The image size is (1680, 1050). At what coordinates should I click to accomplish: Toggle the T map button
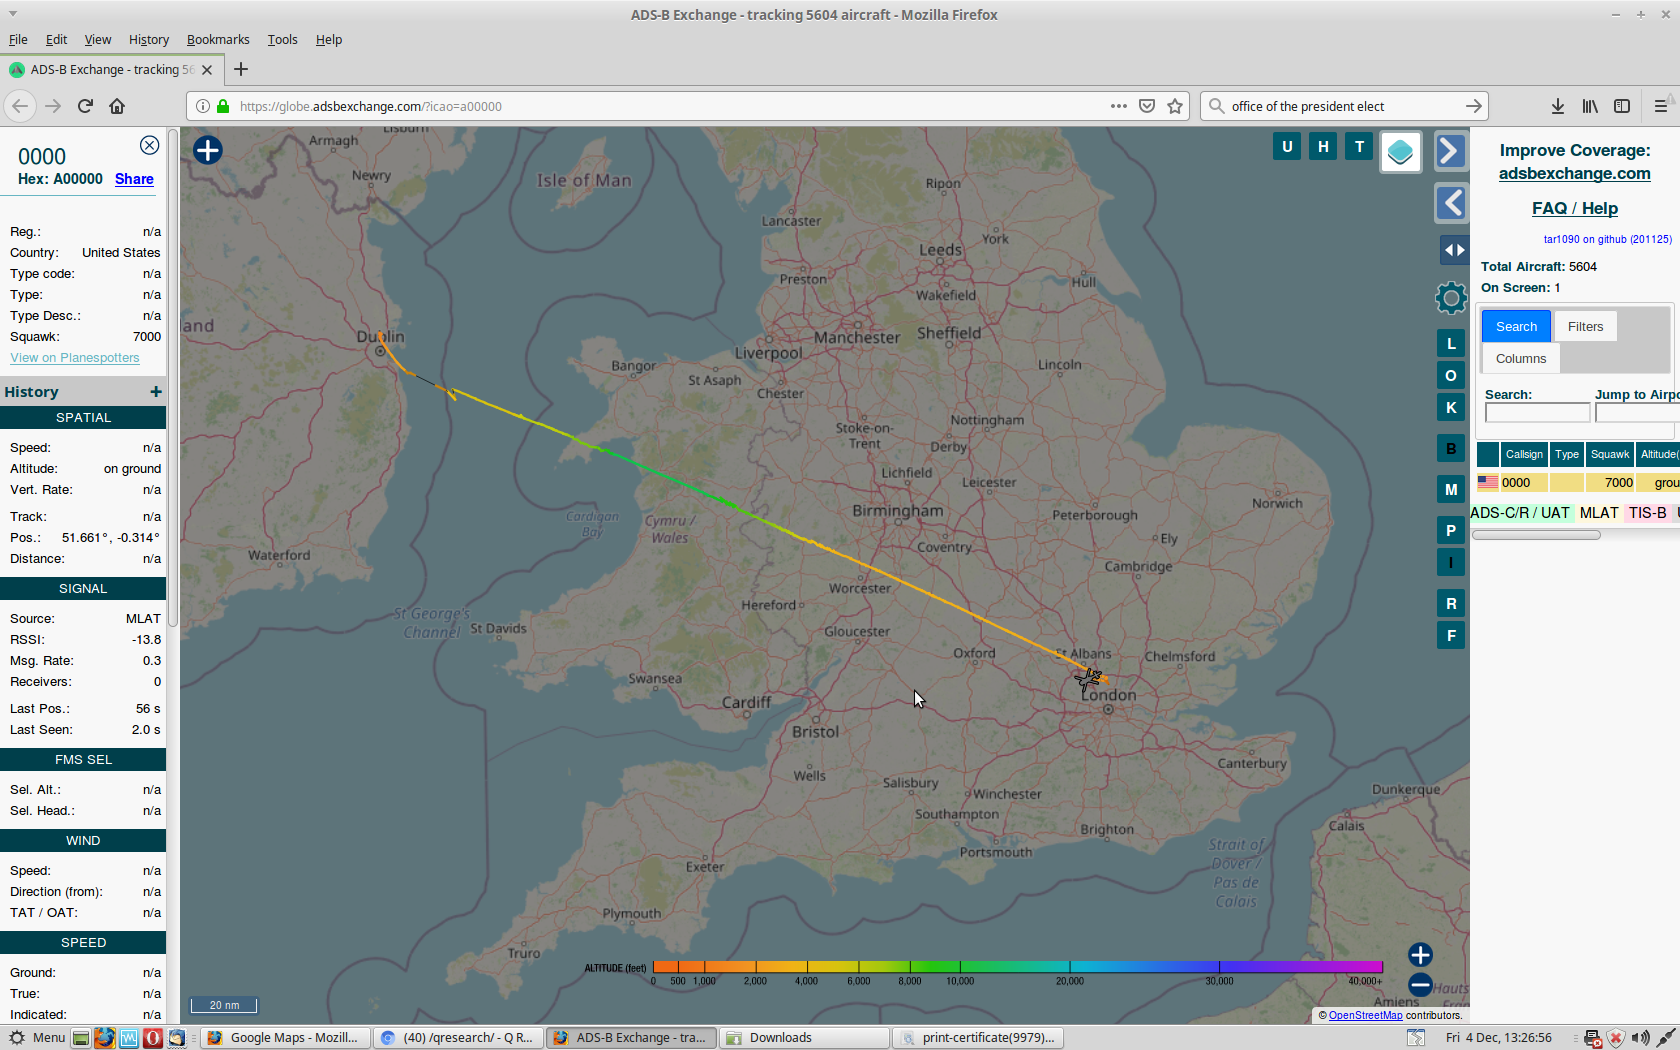pyautogui.click(x=1359, y=146)
